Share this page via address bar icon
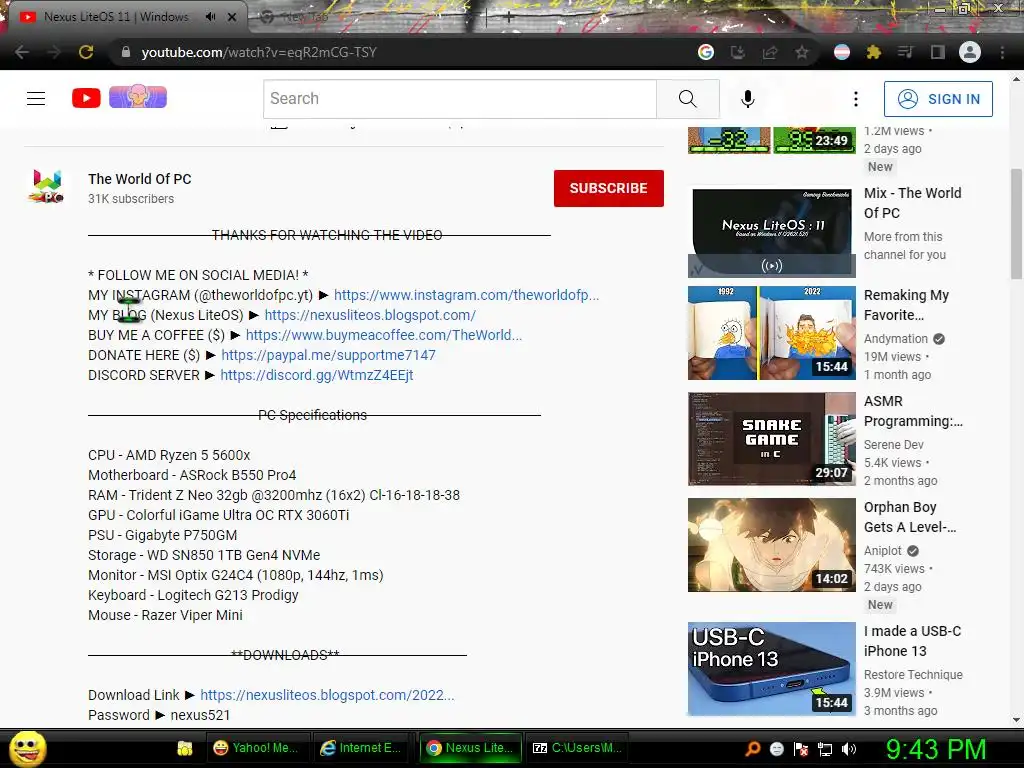Image resolution: width=1024 pixels, height=768 pixels. coord(770,52)
